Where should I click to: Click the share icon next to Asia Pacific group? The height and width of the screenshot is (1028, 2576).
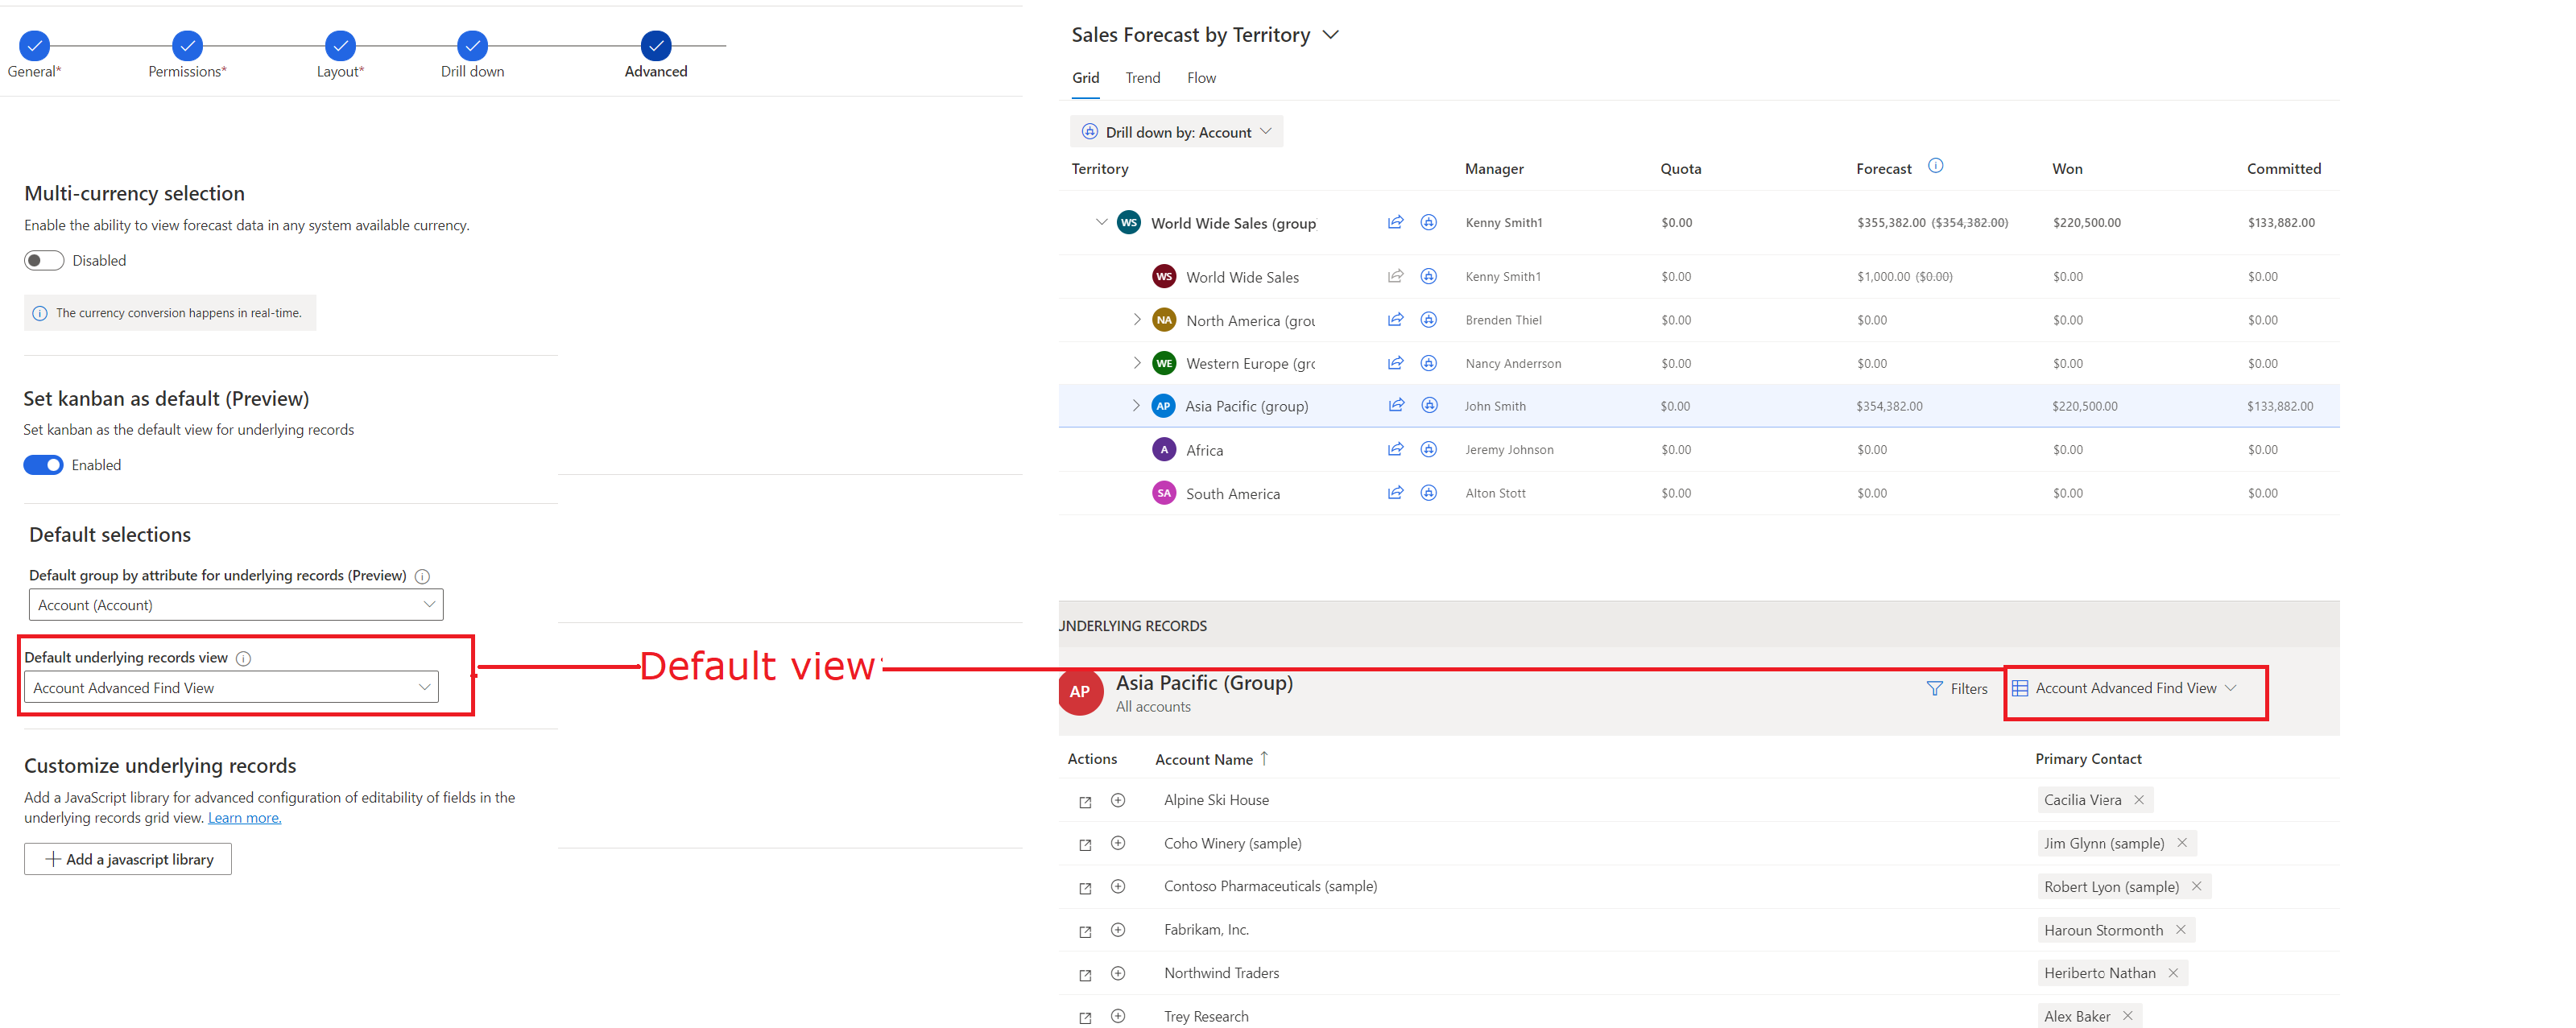click(x=1395, y=406)
